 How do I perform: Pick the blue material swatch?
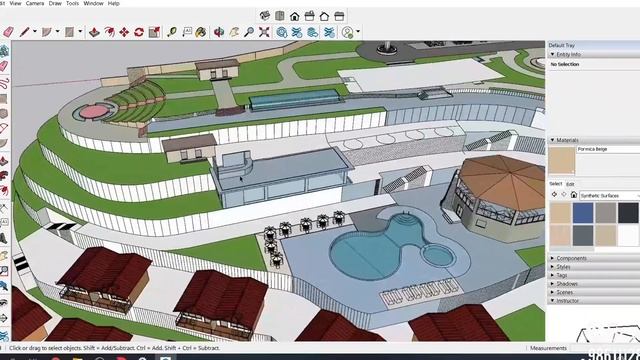click(x=583, y=213)
